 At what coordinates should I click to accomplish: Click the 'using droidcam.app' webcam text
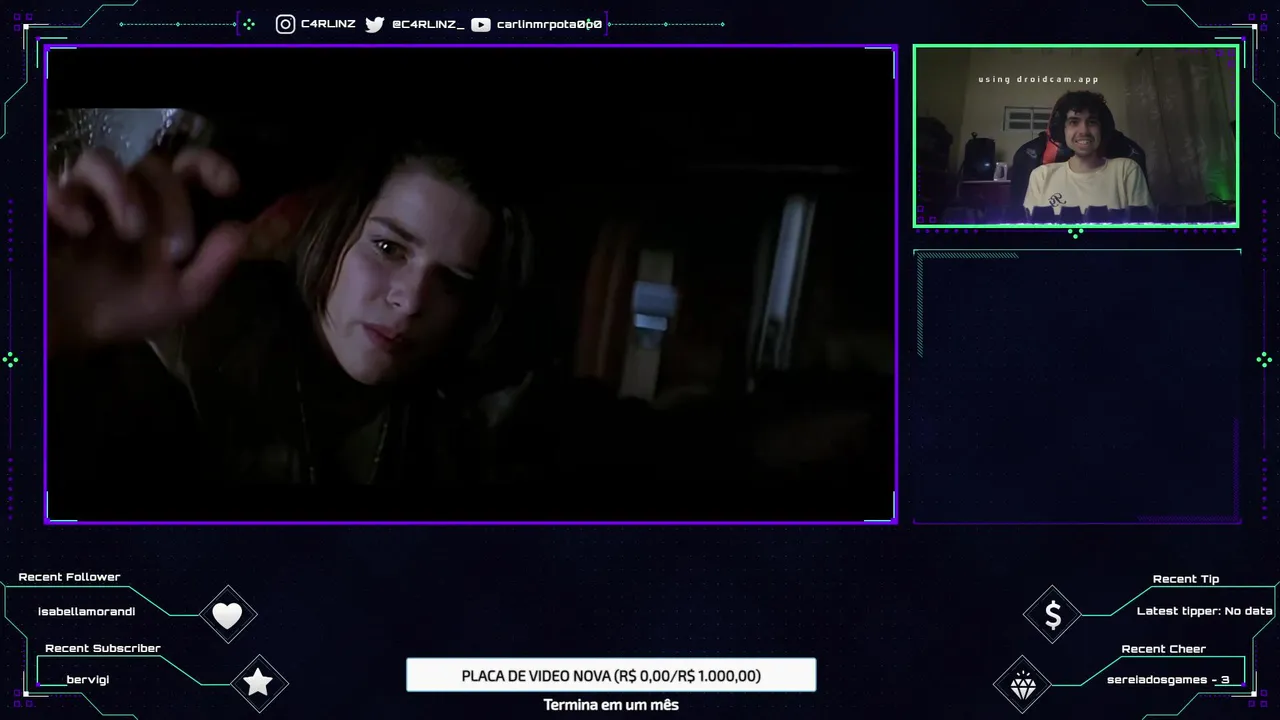pos(1038,79)
